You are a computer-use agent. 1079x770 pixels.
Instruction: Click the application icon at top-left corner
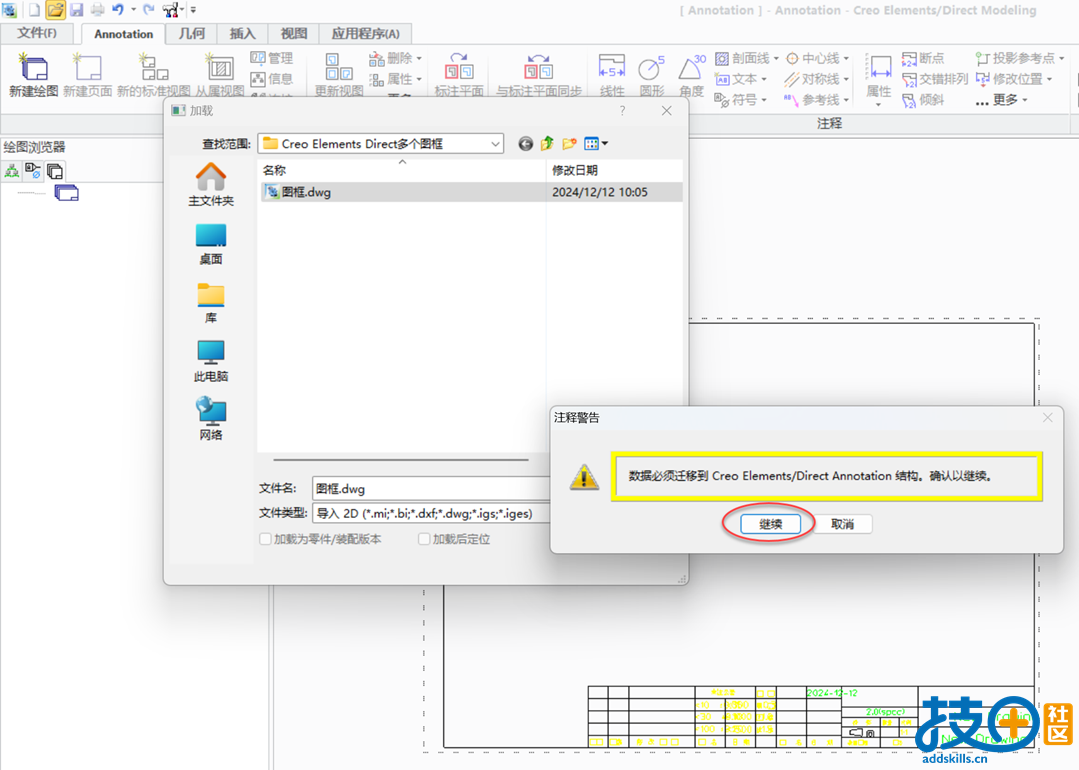pos(9,10)
